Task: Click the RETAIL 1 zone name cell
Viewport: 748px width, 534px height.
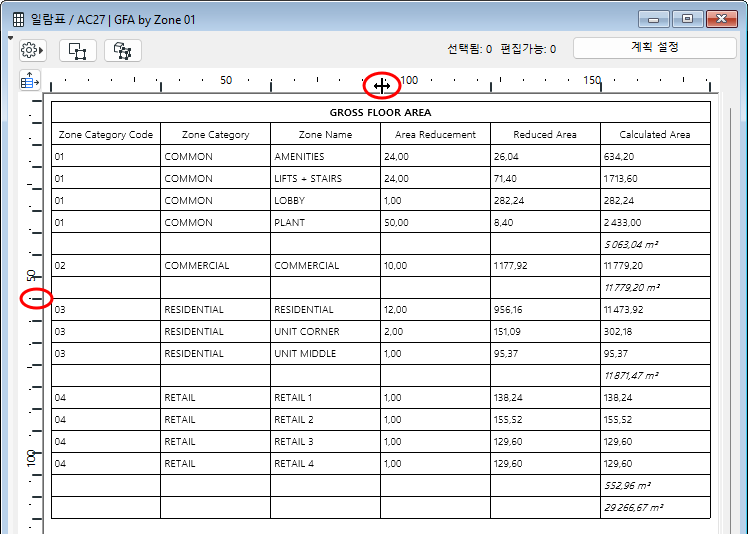Action: point(325,397)
